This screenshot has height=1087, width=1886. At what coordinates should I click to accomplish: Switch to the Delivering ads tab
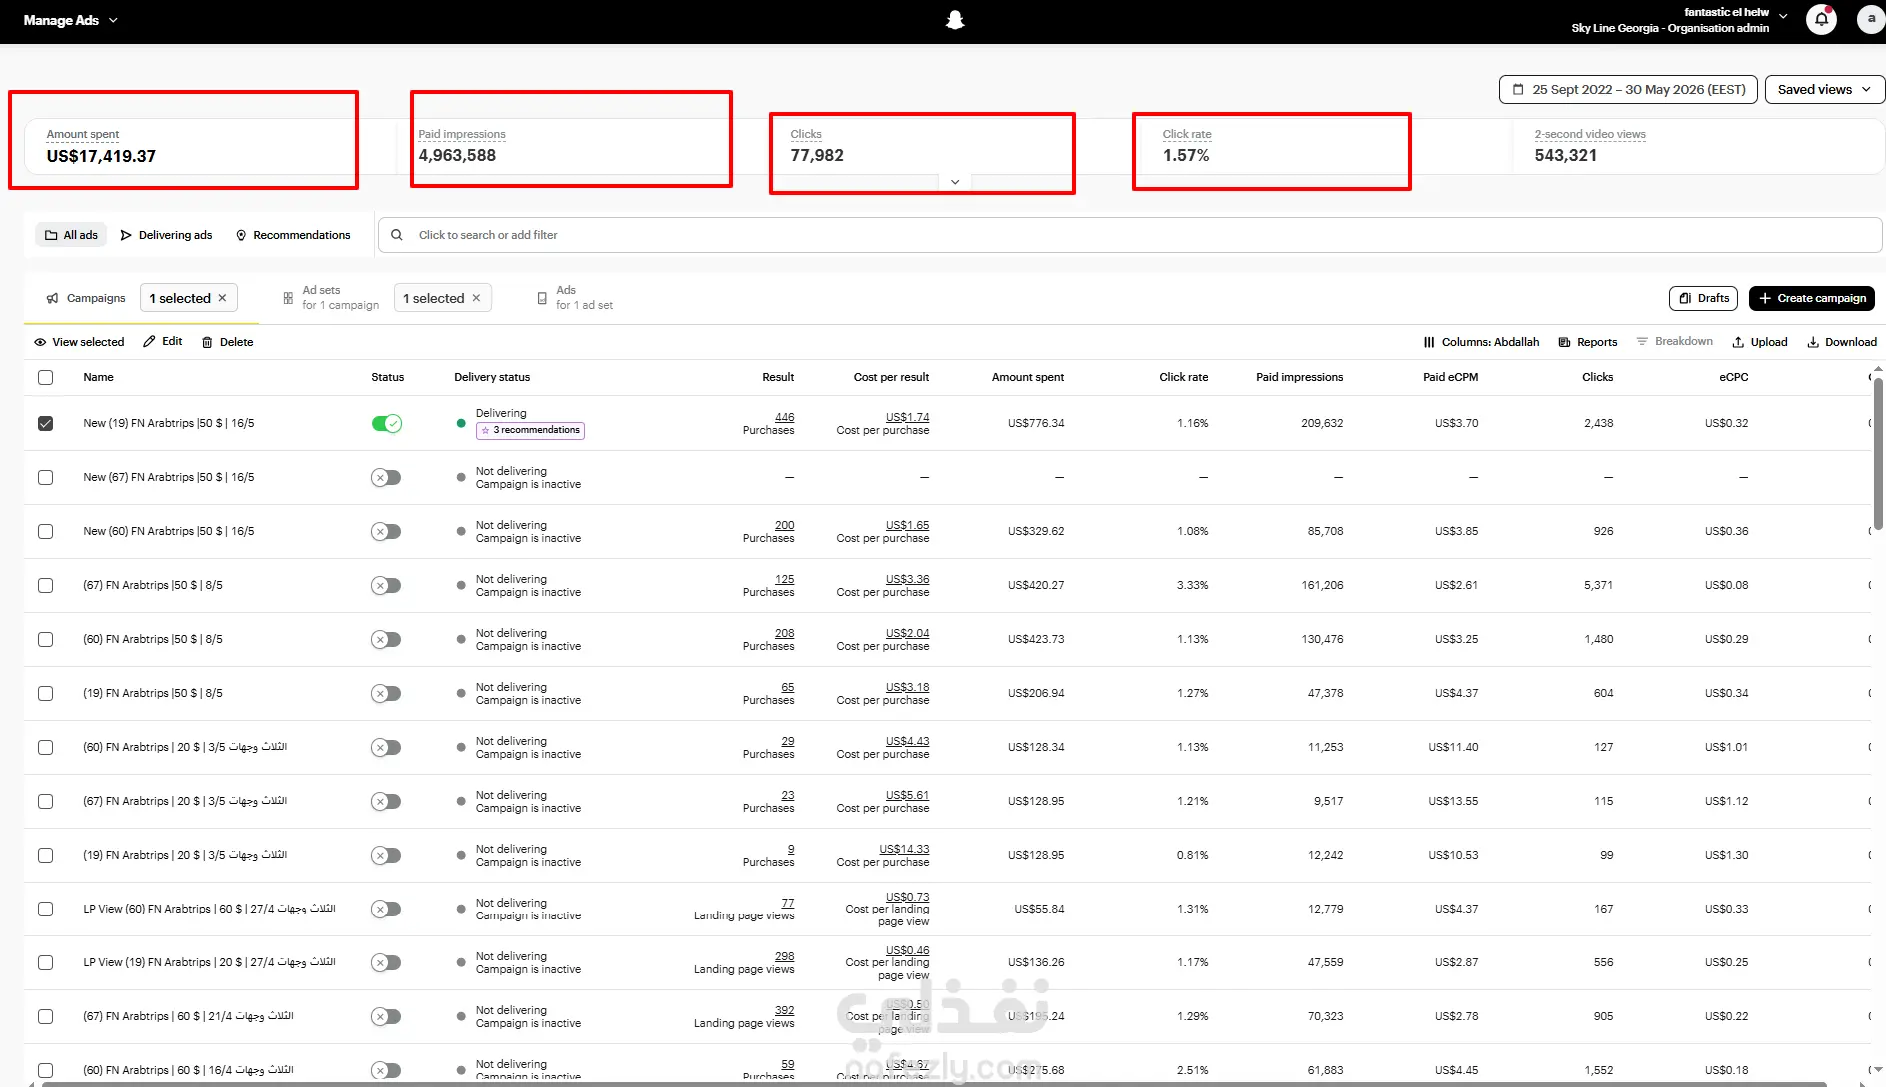pyautogui.click(x=166, y=235)
